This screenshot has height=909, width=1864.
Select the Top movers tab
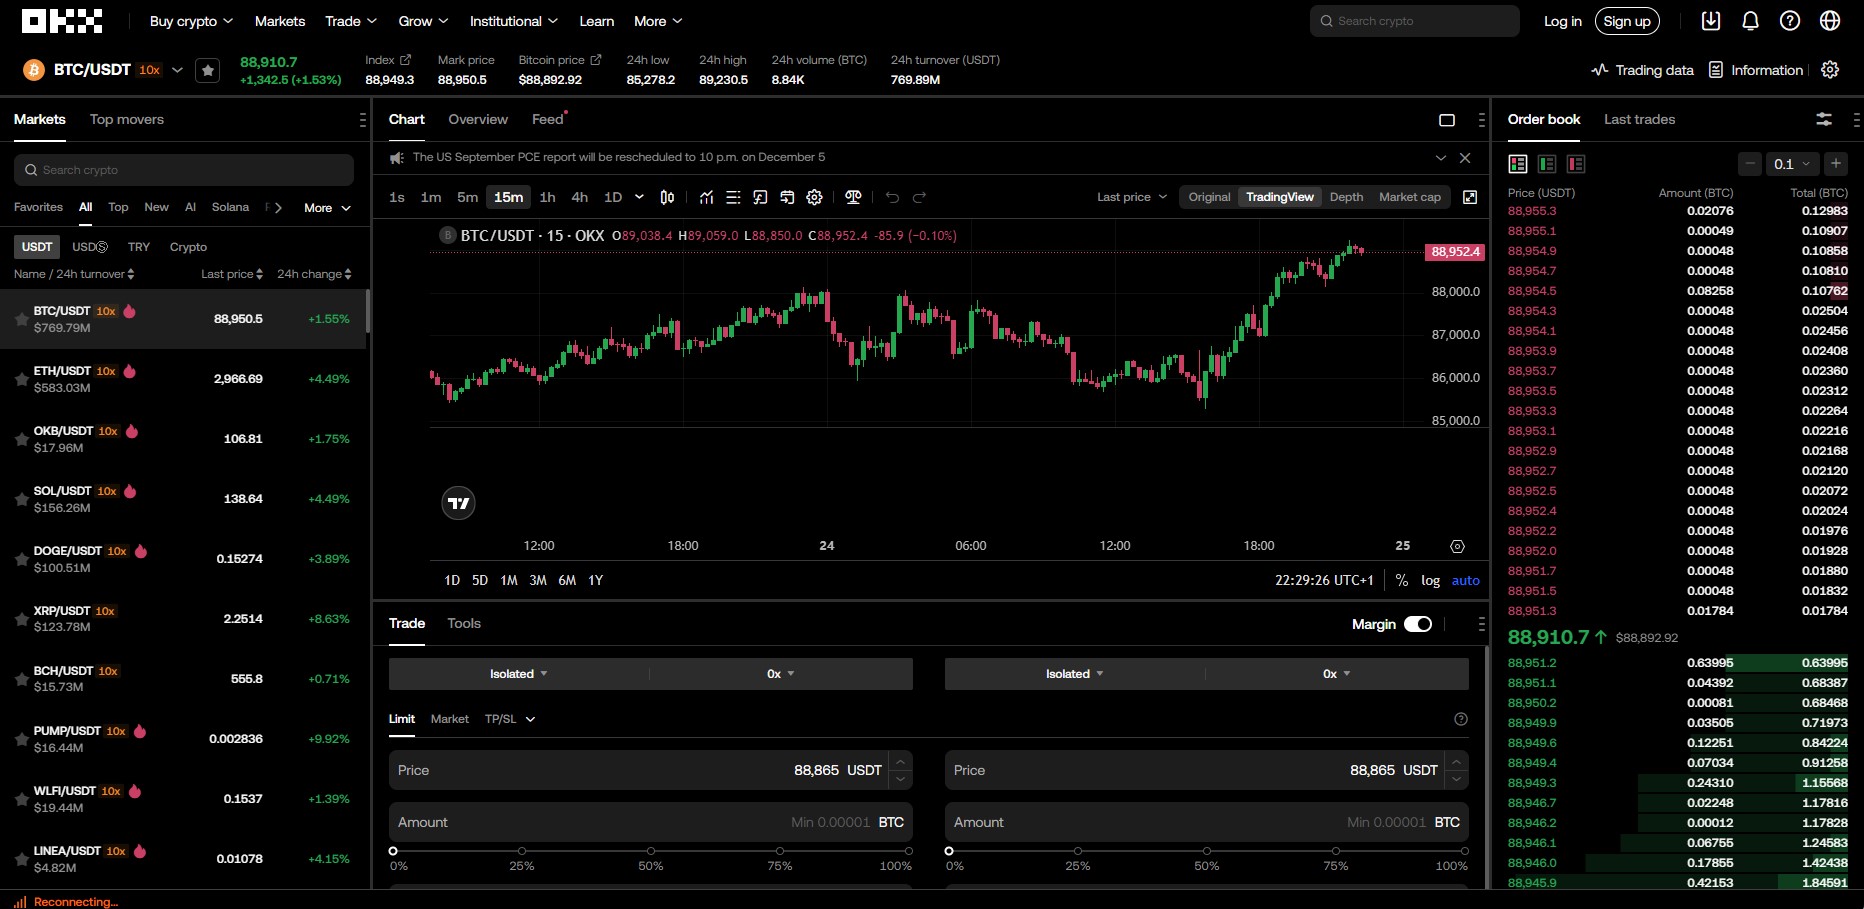[x=126, y=119]
